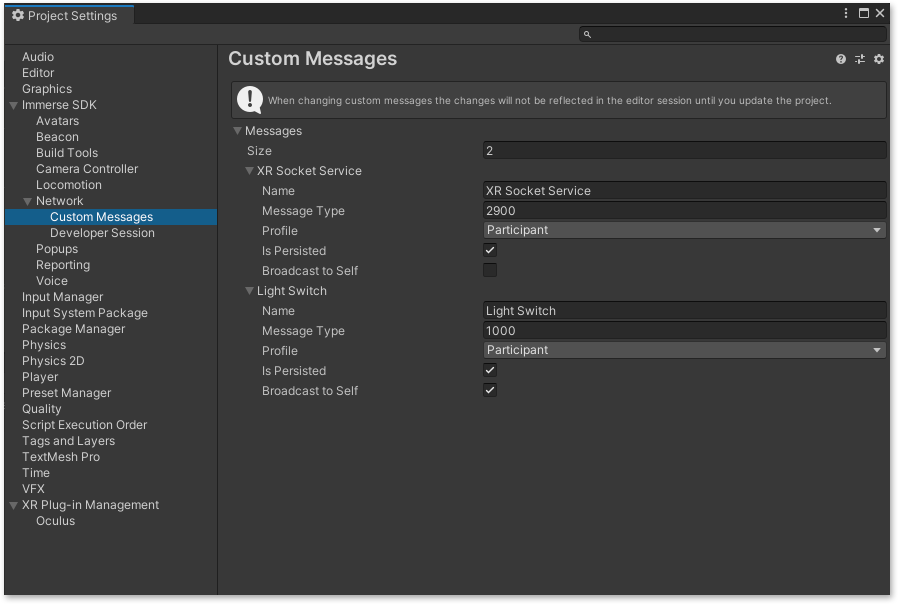898x604 pixels.
Task: Open Camera Controller settings
Action: [x=87, y=169]
